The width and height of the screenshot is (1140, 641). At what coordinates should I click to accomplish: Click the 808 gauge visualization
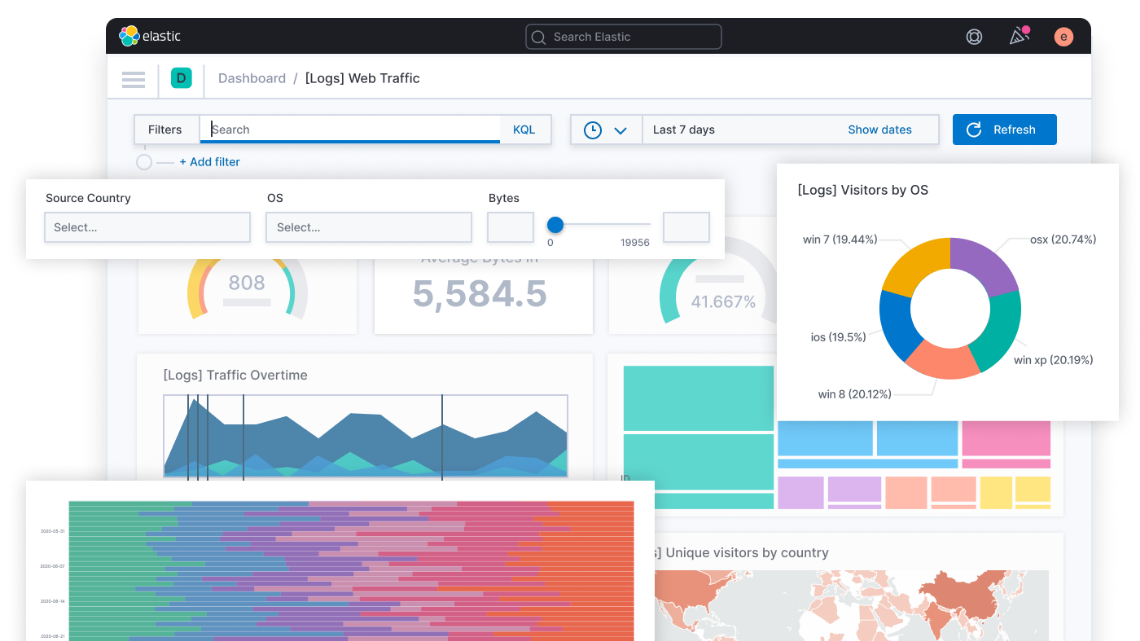[x=247, y=289]
